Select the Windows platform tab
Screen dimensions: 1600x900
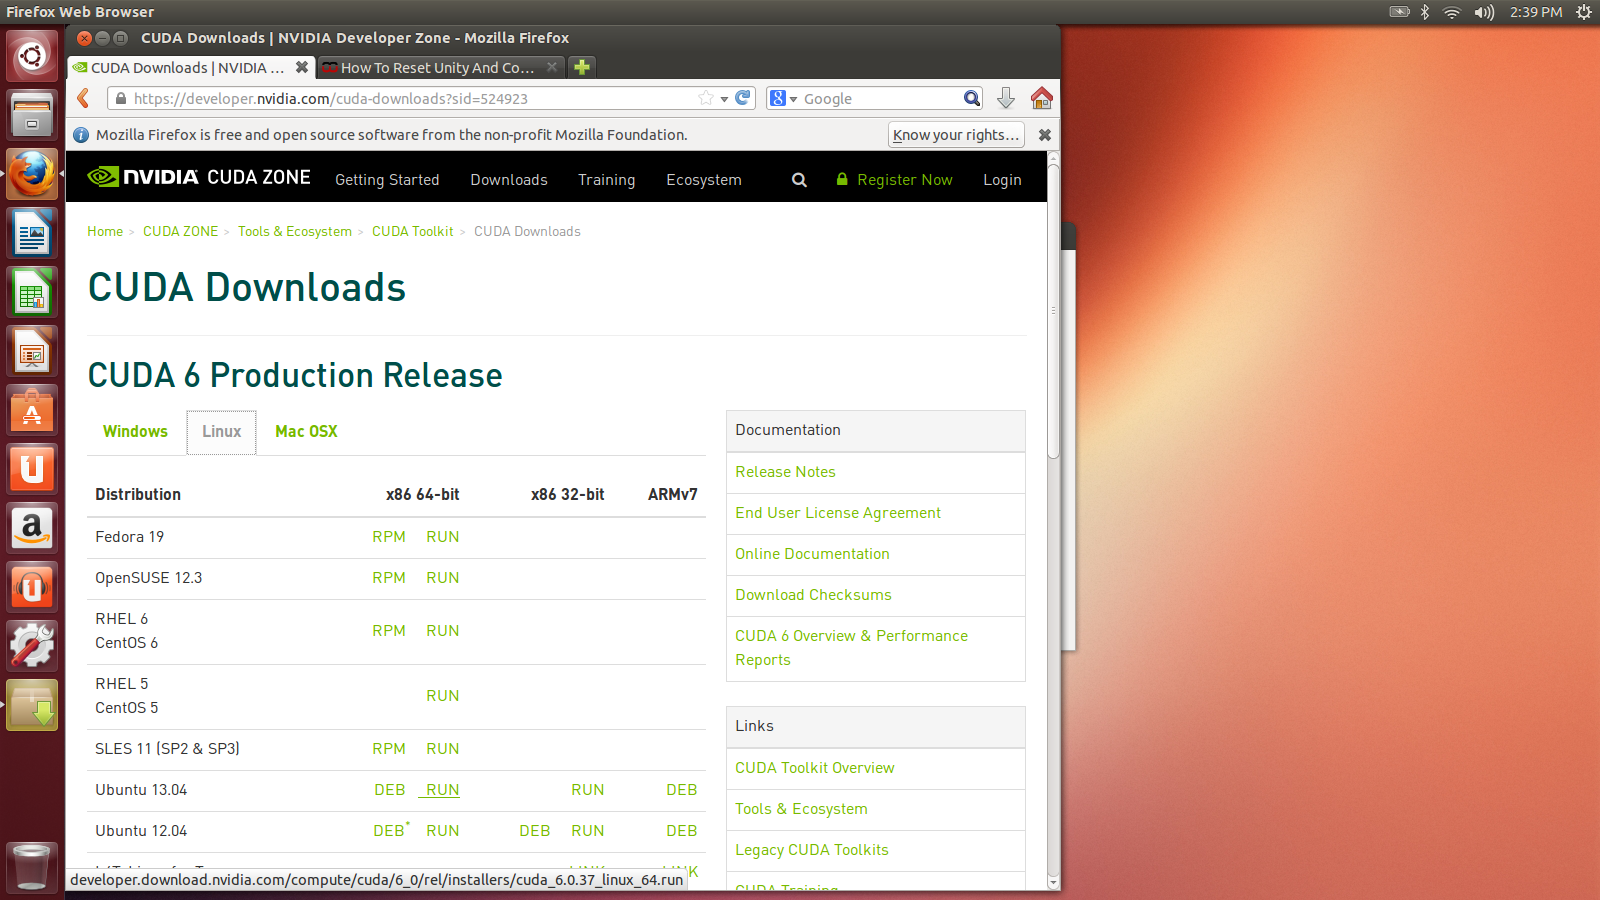point(135,431)
